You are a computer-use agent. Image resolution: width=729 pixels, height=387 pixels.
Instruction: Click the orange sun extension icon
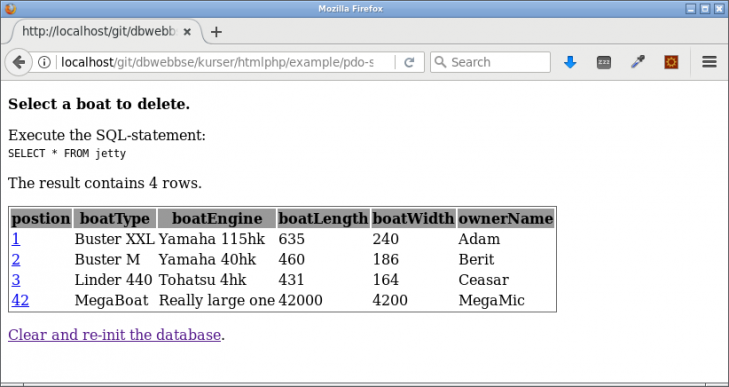click(x=671, y=62)
